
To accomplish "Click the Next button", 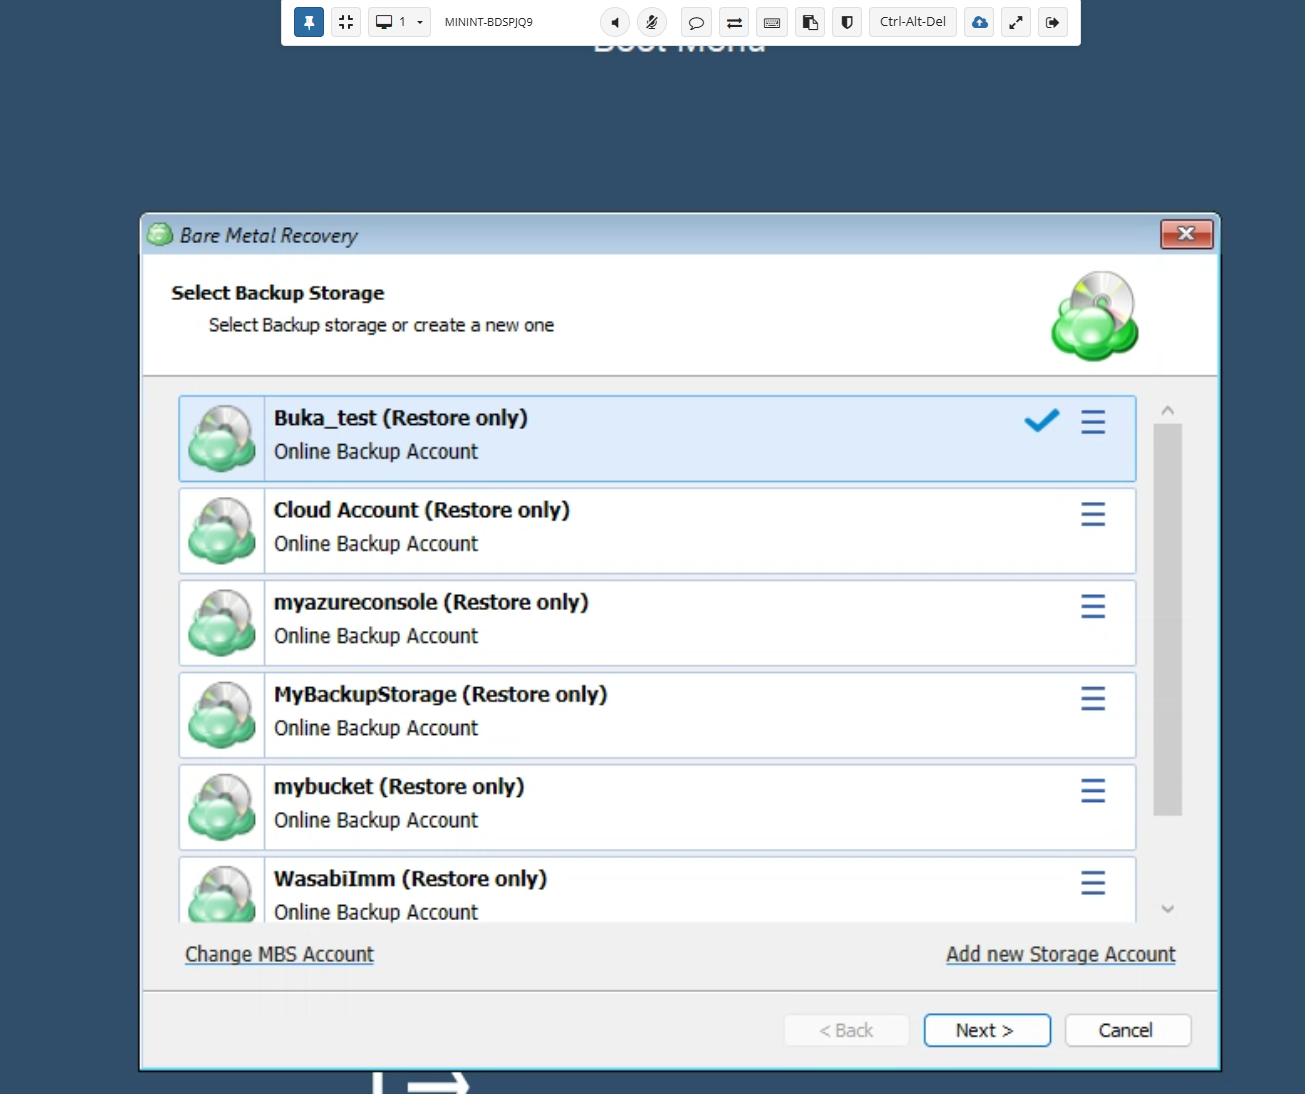I will coord(987,1030).
